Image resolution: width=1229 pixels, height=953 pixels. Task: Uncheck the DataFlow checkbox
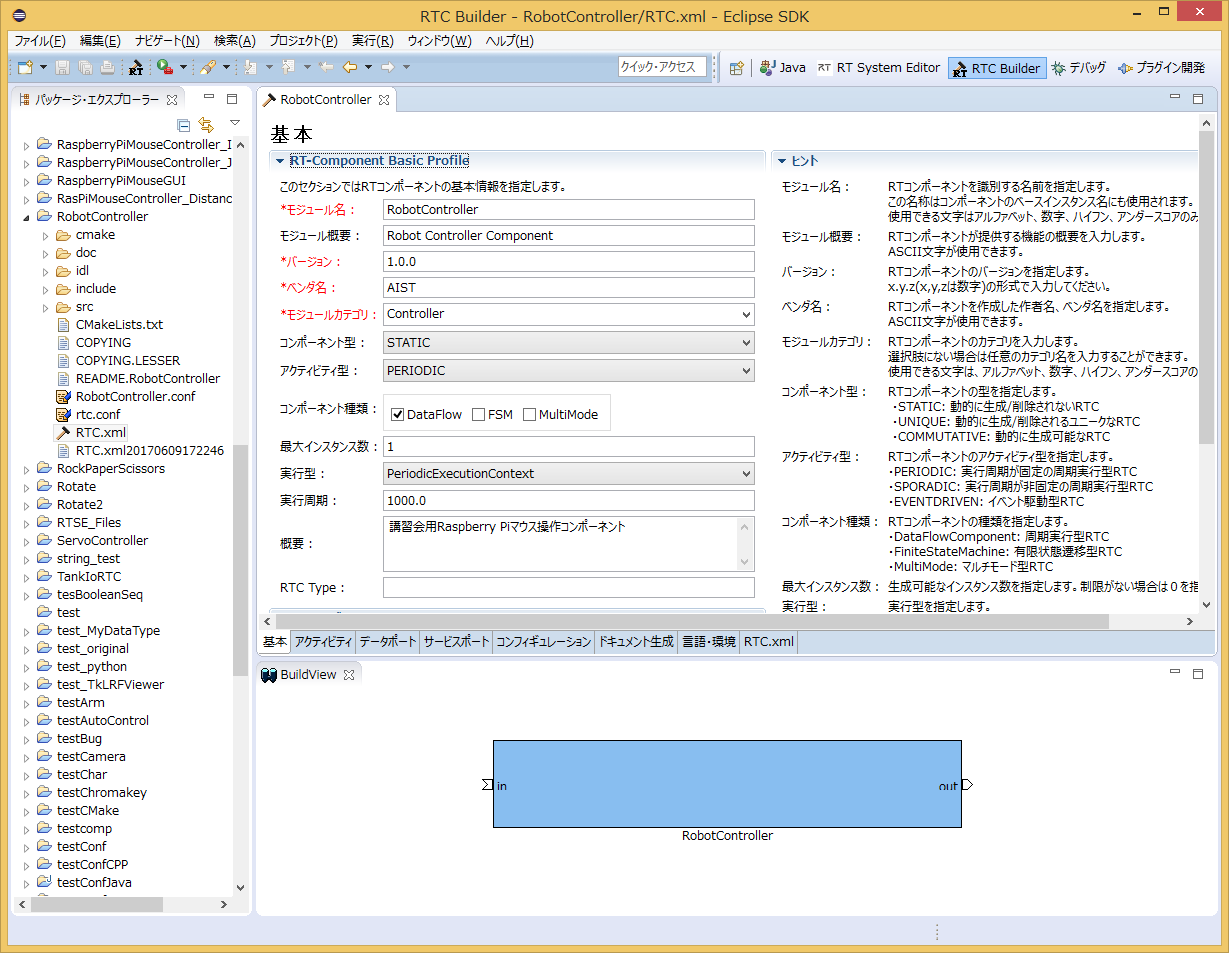397,415
